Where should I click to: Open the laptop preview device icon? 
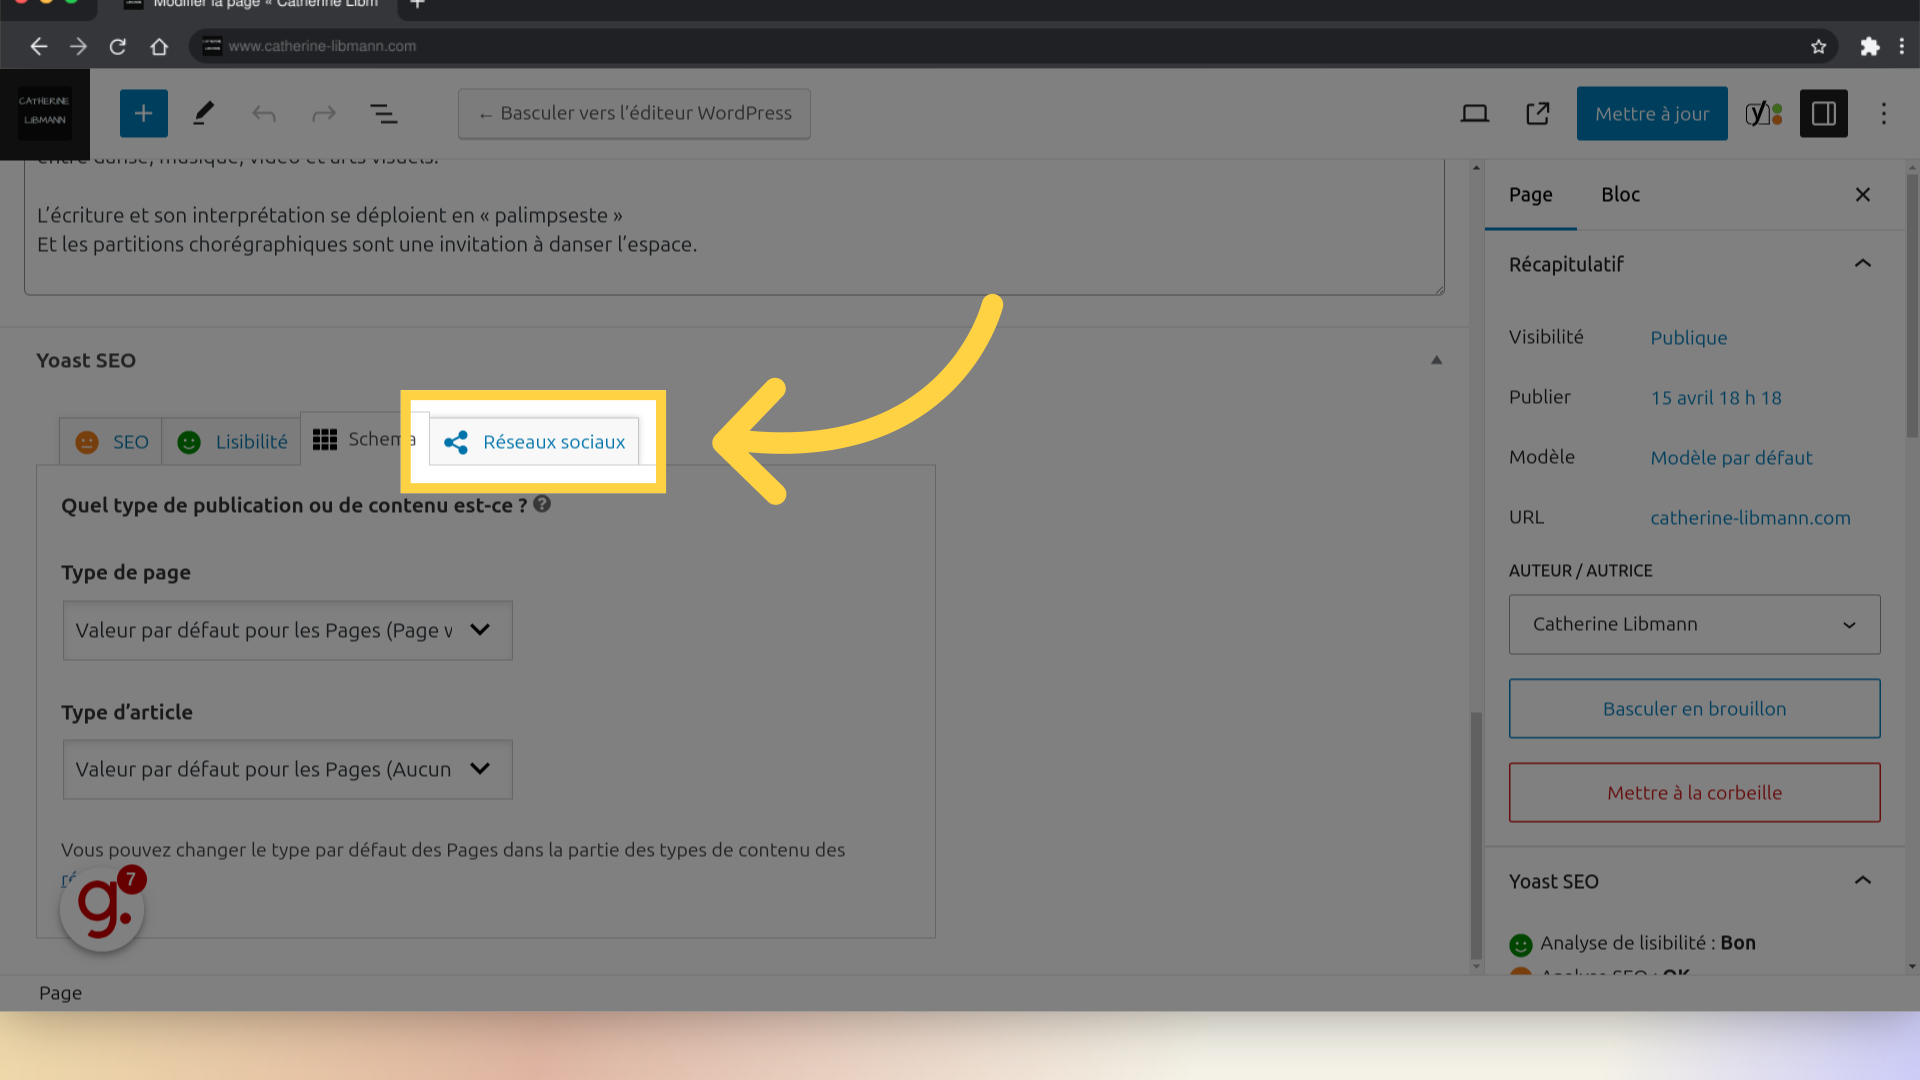click(1475, 114)
